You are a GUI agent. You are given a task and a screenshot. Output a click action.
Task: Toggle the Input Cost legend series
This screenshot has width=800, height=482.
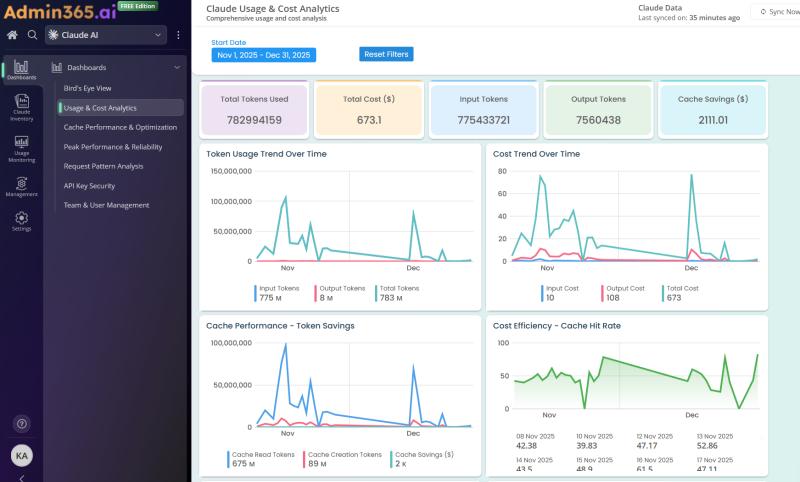pyautogui.click(x=560, y=293)
